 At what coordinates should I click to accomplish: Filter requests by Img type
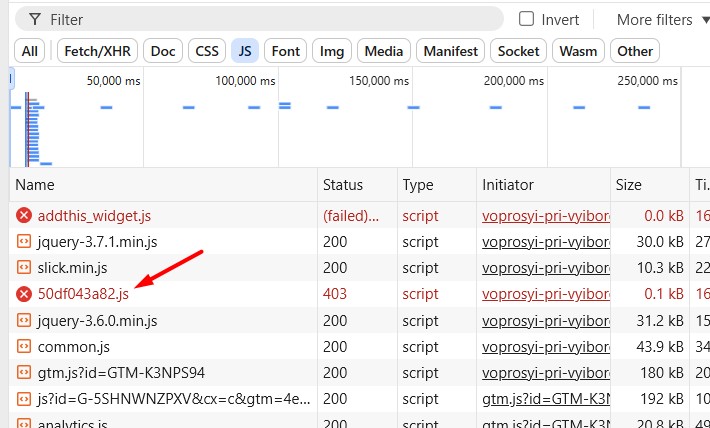pos(332,51)
